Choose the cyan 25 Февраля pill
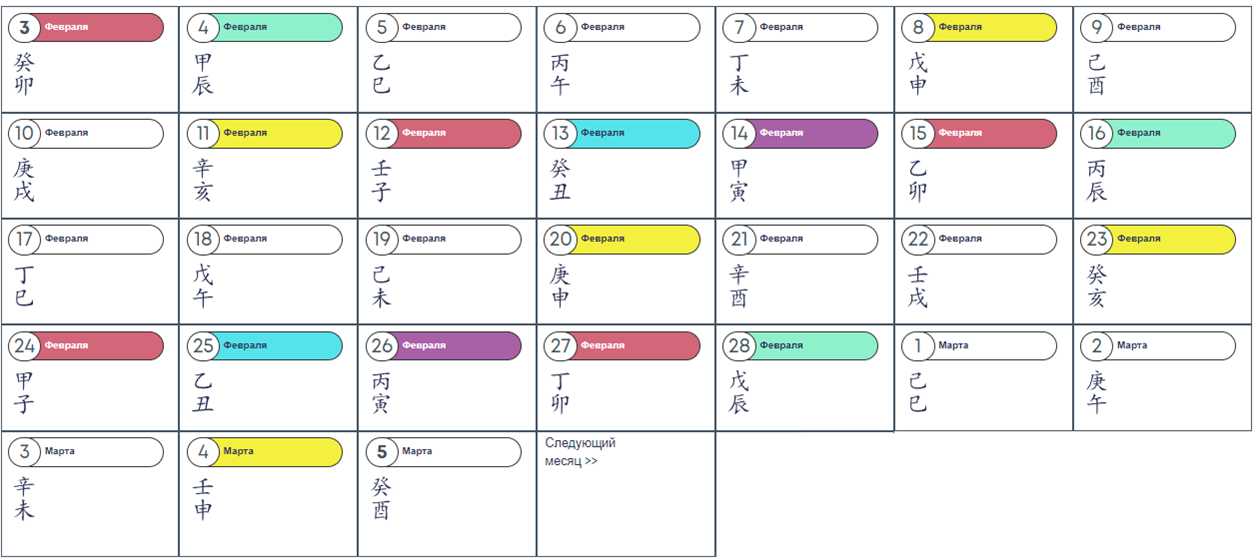Image resolution: width=1256 pixels, height=559 pixels. (265, 346)
